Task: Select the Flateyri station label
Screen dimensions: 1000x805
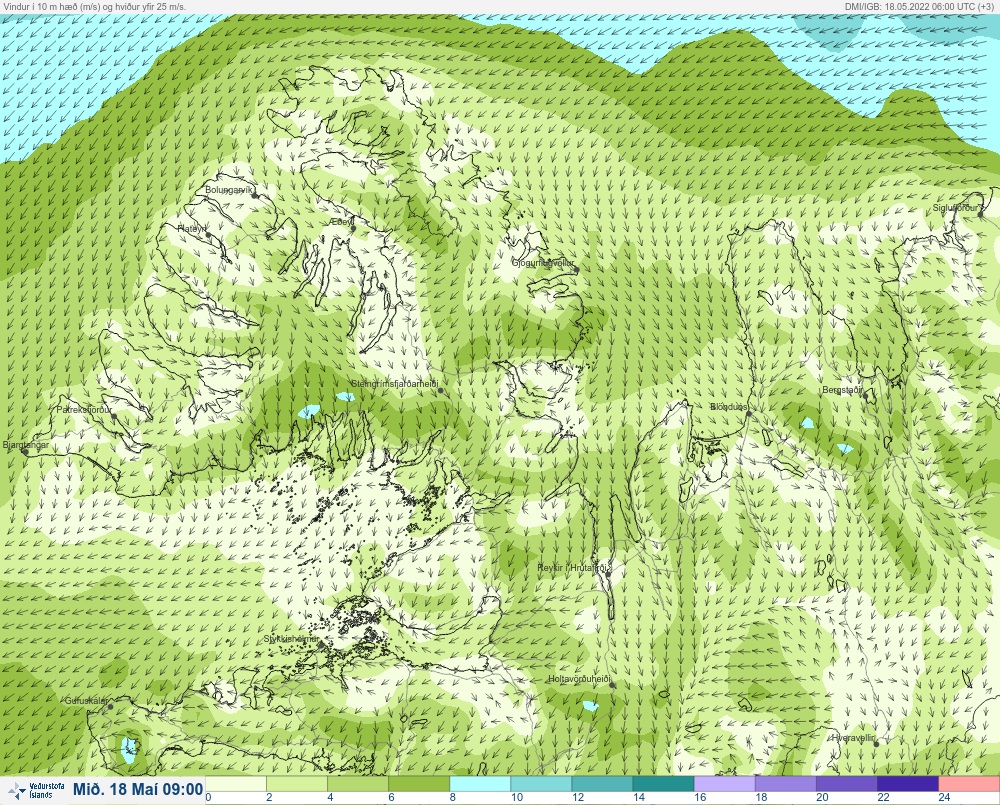Action: tap(192, 228)
